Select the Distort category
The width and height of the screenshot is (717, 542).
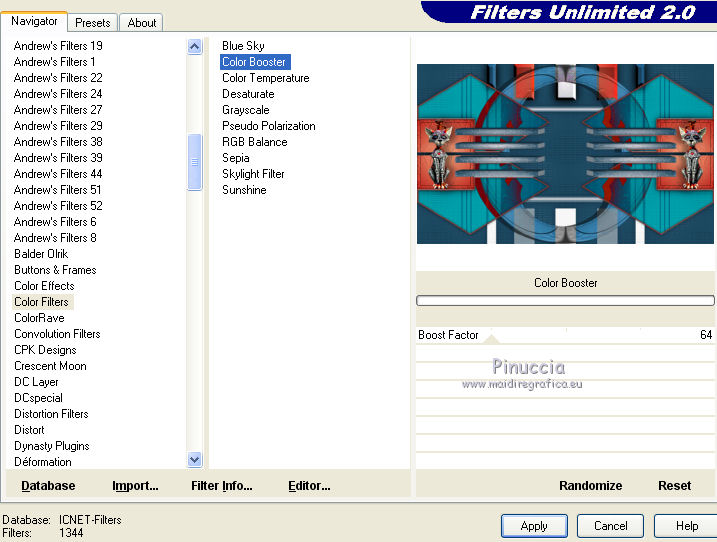point(29,430)
